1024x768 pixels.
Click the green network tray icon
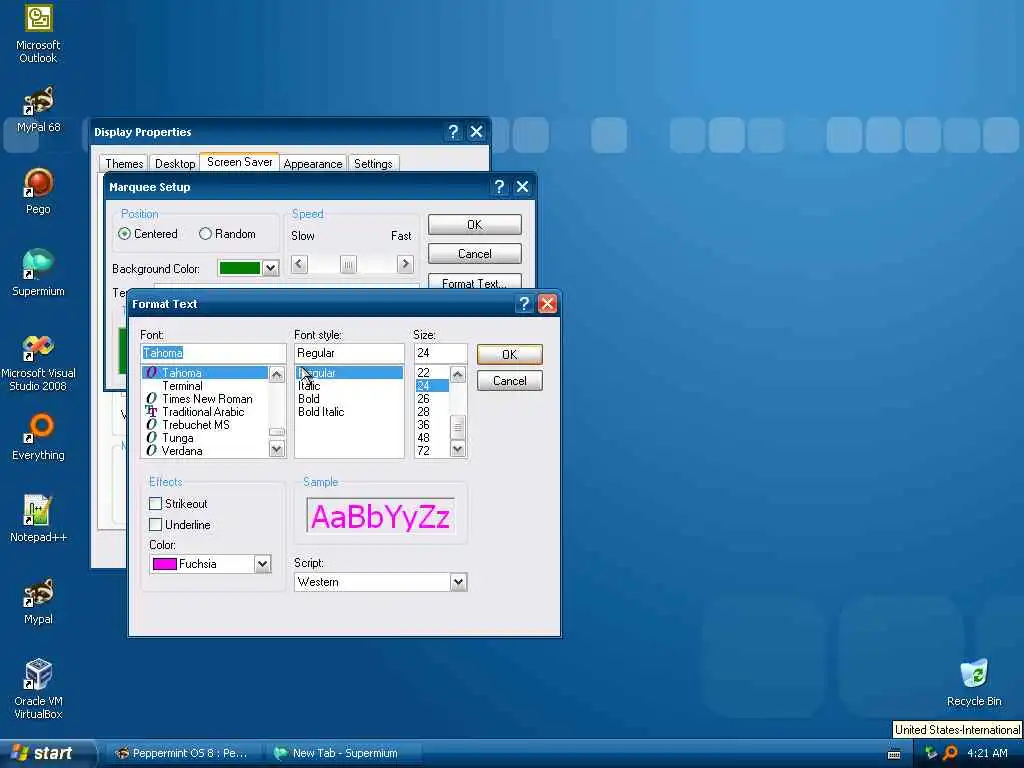[x=931, y=753]
